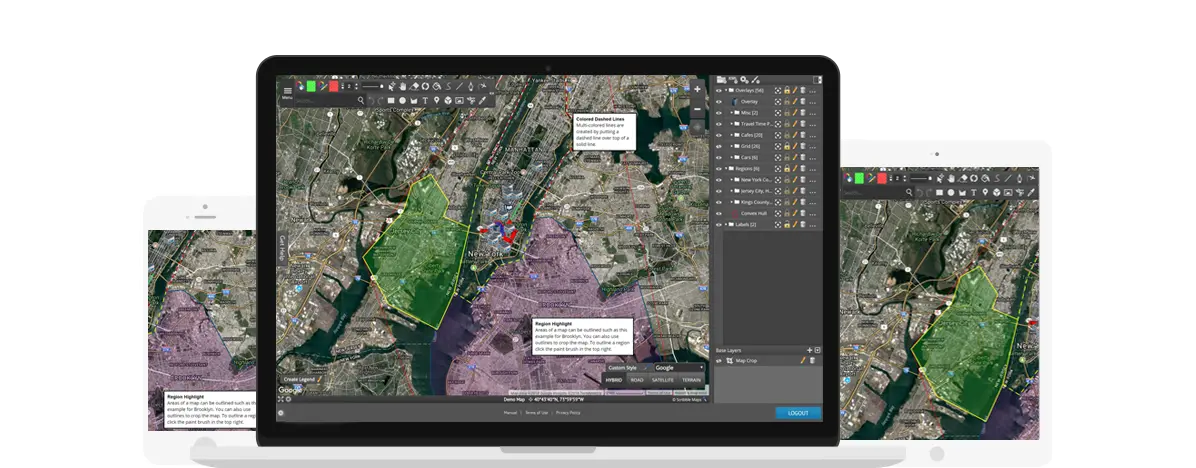Select the place marker pin tool

[436, 100]
